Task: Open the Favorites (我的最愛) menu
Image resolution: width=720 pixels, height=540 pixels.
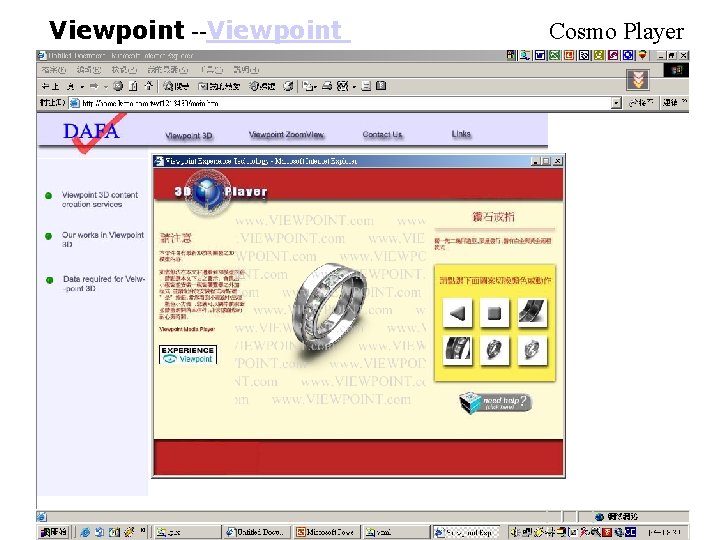Action: coord(168,70)
